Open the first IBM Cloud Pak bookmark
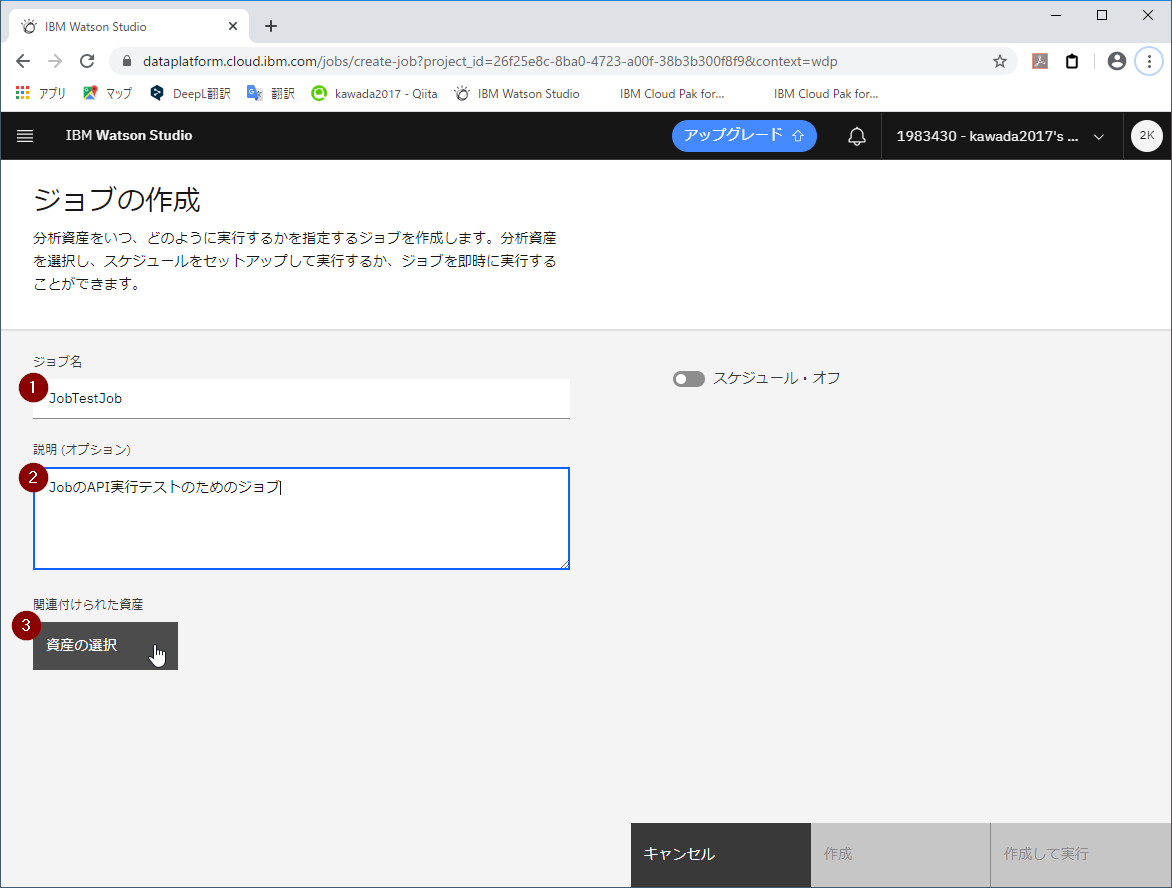Viewport: 1172px width, 888px height. 671,93
